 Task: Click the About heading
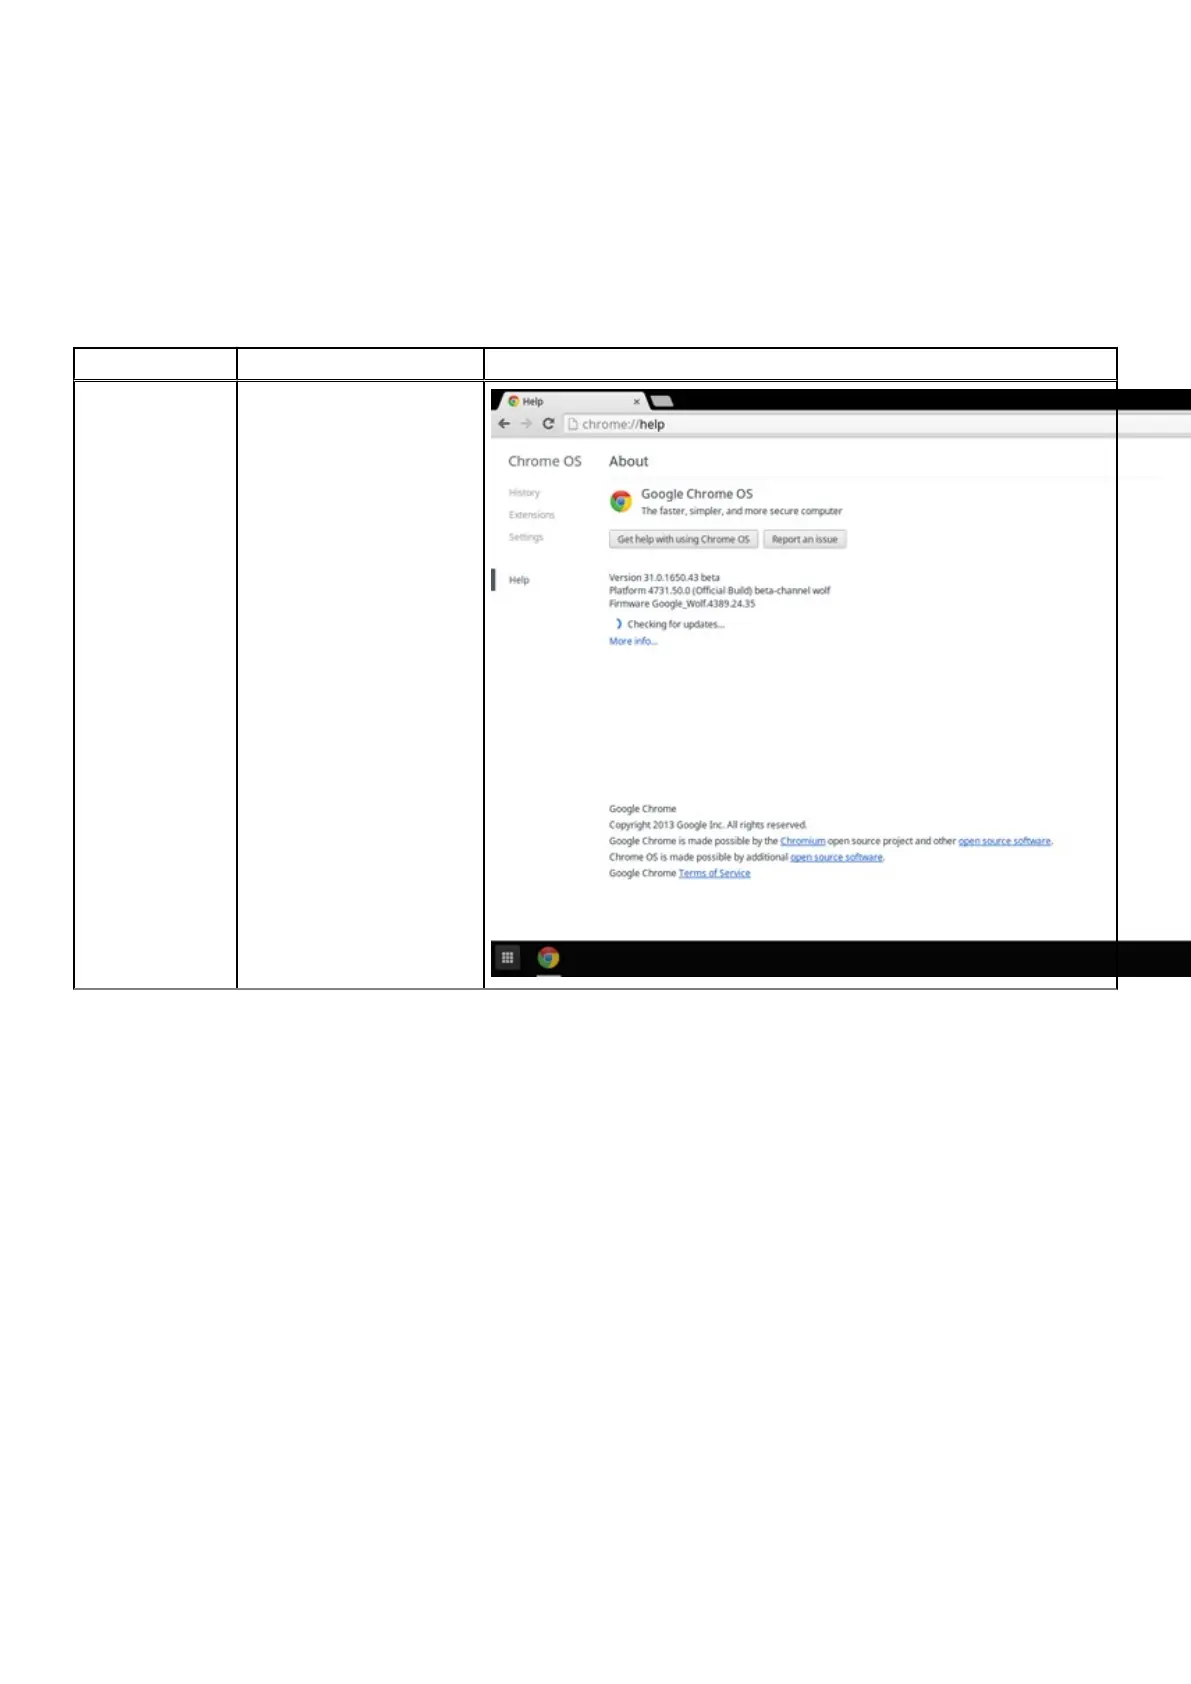click(x=628, y=461)
